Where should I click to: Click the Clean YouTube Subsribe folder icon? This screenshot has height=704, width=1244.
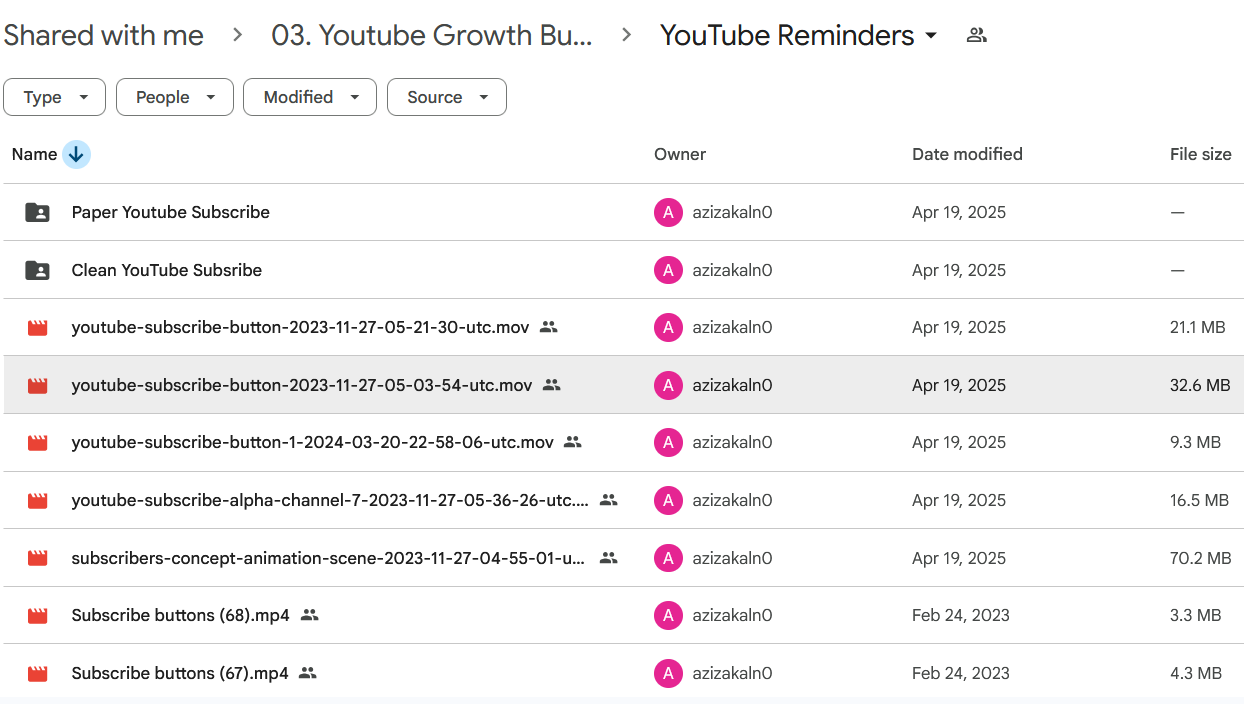pyautogui.click(x=37, y=270)
